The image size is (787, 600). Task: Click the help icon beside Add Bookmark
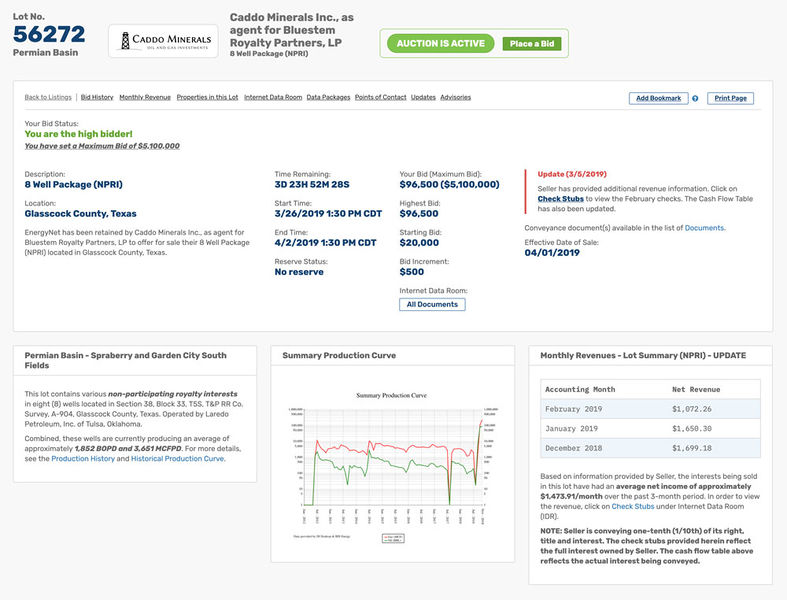tap(695, 98)
